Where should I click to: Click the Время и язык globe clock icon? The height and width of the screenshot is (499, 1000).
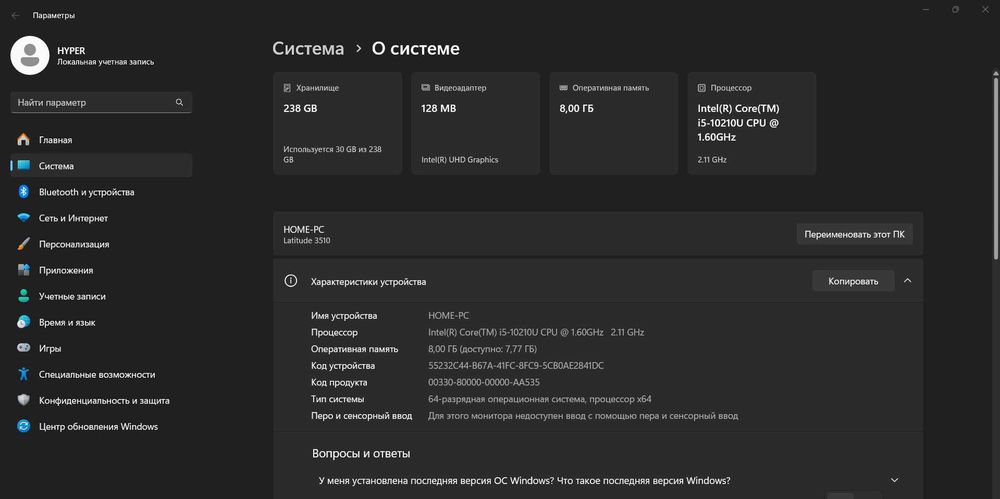(x=24, y=322)
